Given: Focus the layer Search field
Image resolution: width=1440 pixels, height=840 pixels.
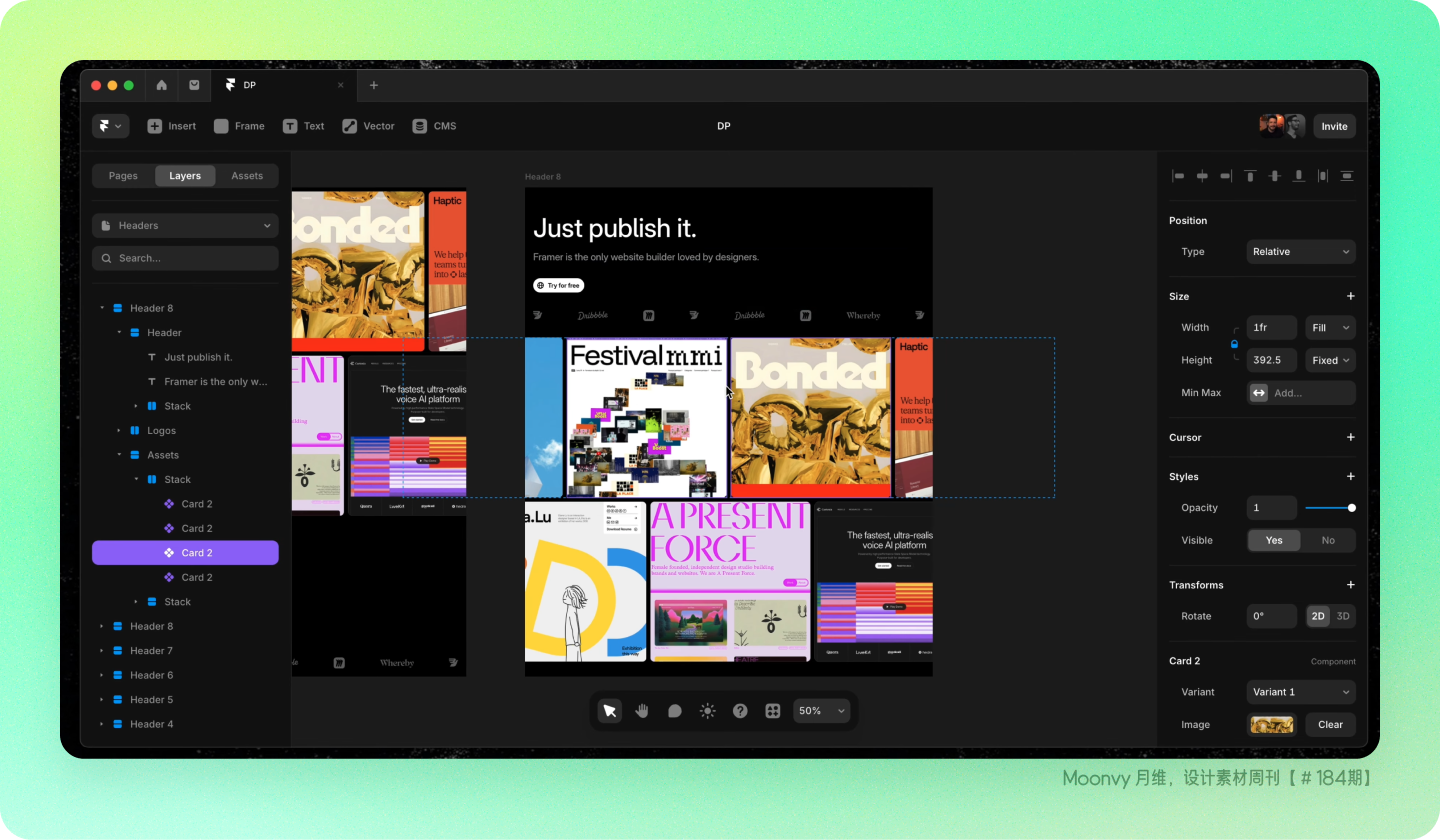Looking at the screenshot, I should pyautogui.click(x=185, y=258).
